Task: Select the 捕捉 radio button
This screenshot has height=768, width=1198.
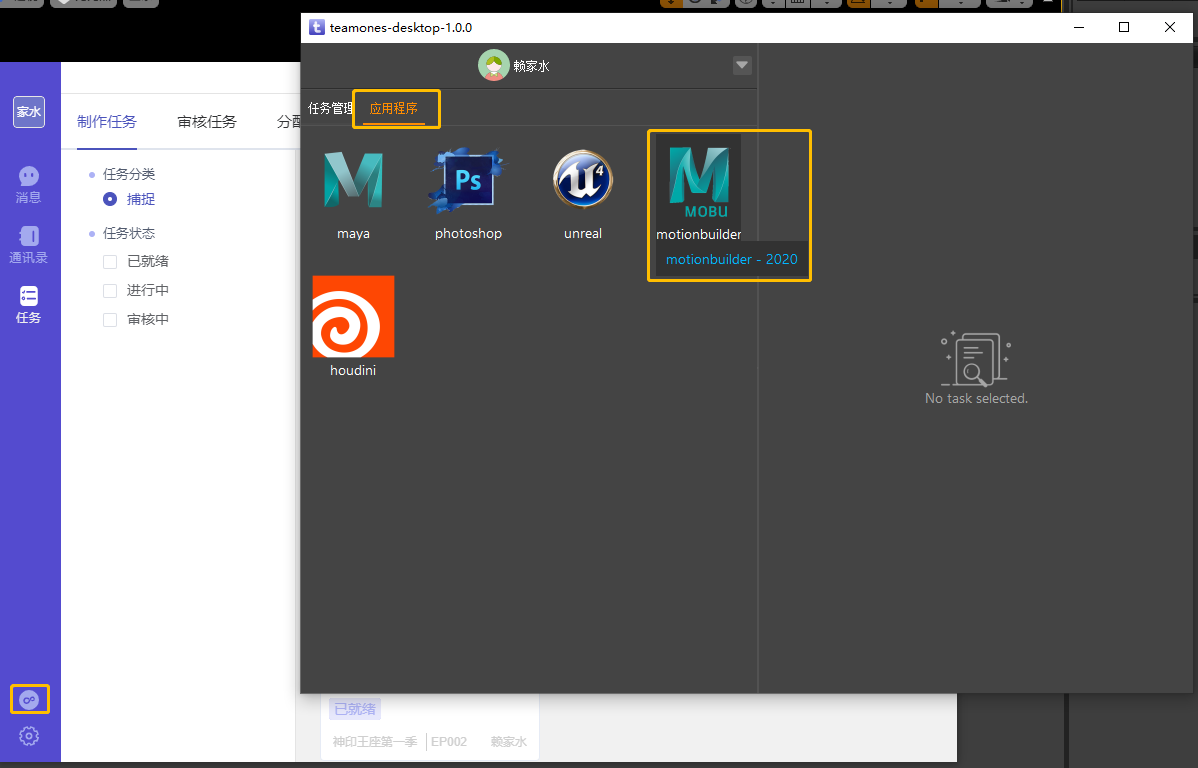Action: tap(110, 199)
